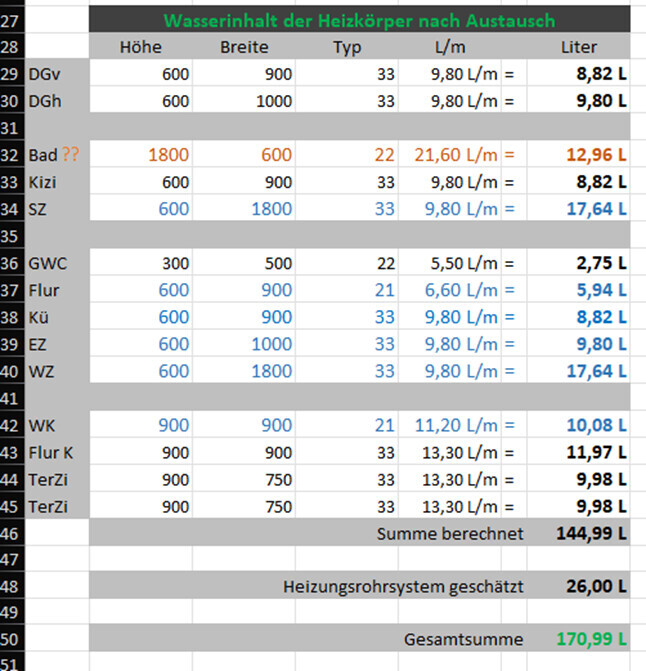
Task: Click the "Liter" heading cell
Action: pos(579,46)
